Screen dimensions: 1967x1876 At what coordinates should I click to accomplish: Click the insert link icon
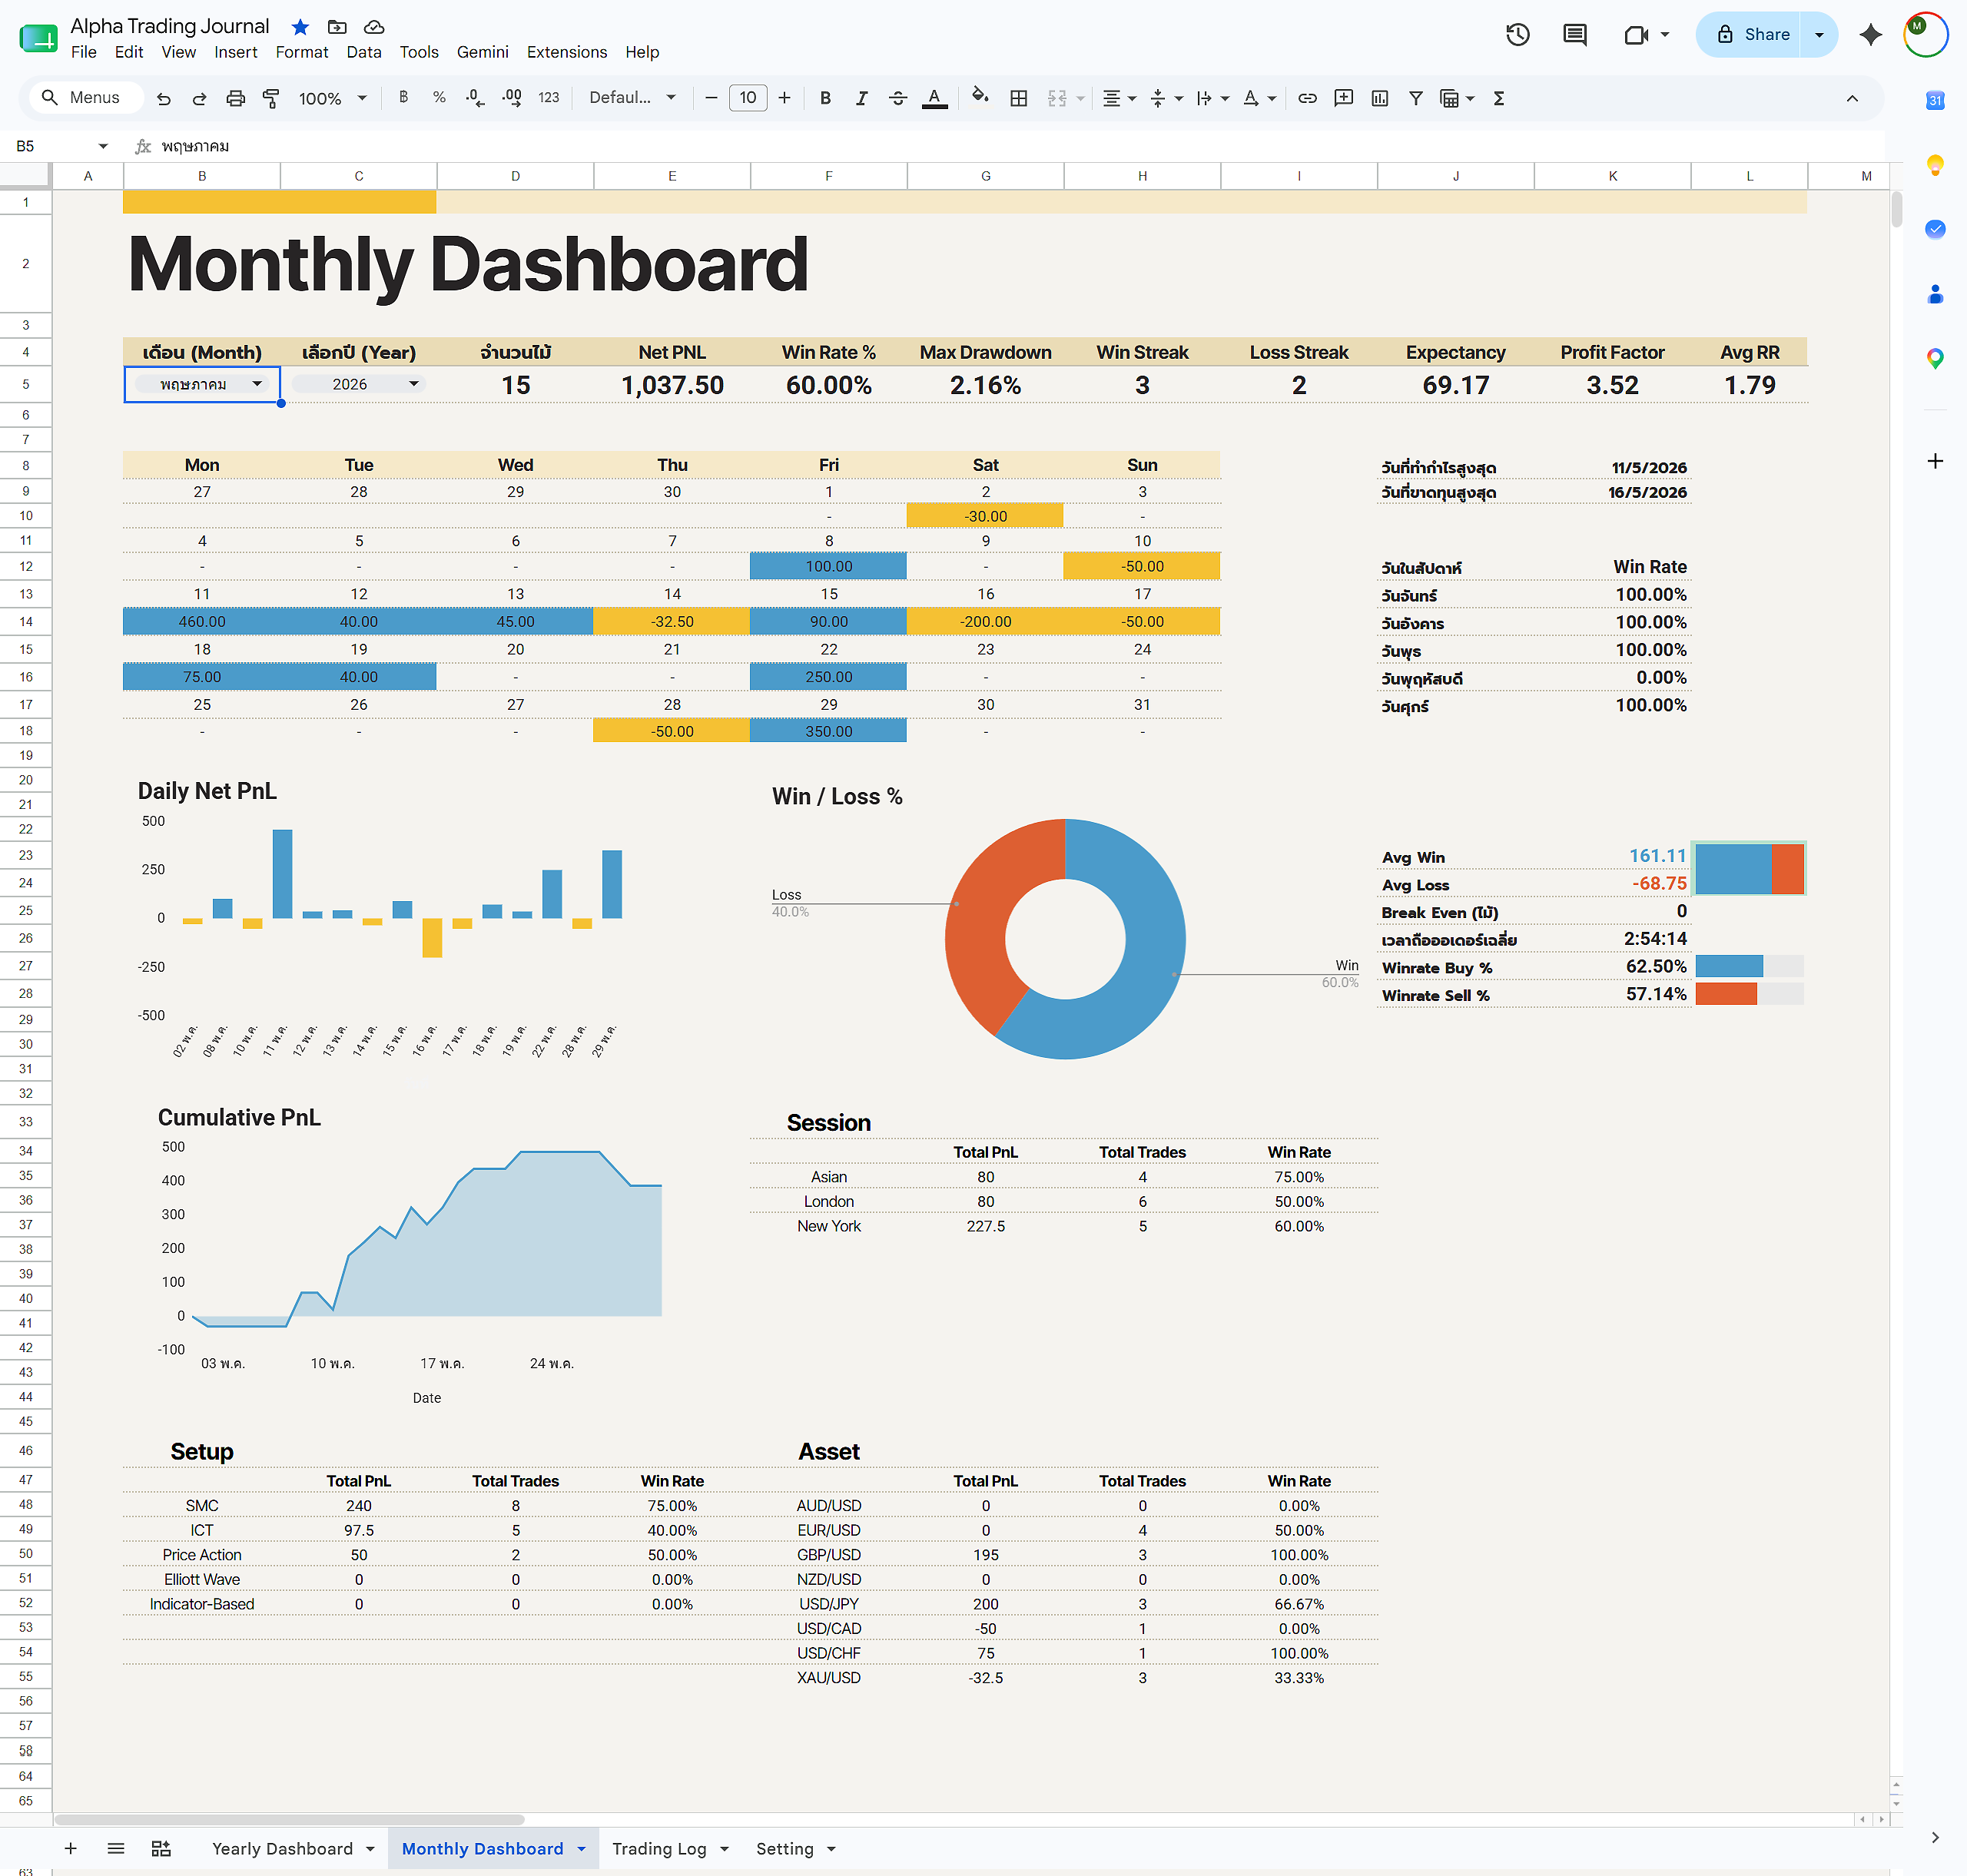[1307, 98]
